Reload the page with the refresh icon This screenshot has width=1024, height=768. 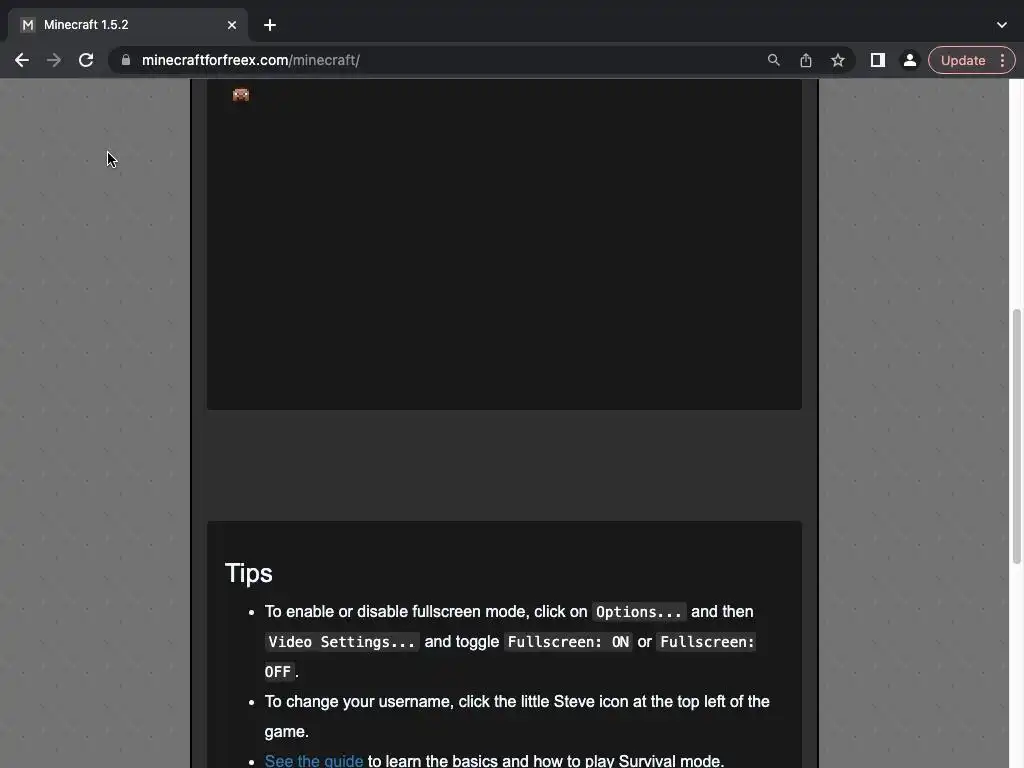(86, 60)
